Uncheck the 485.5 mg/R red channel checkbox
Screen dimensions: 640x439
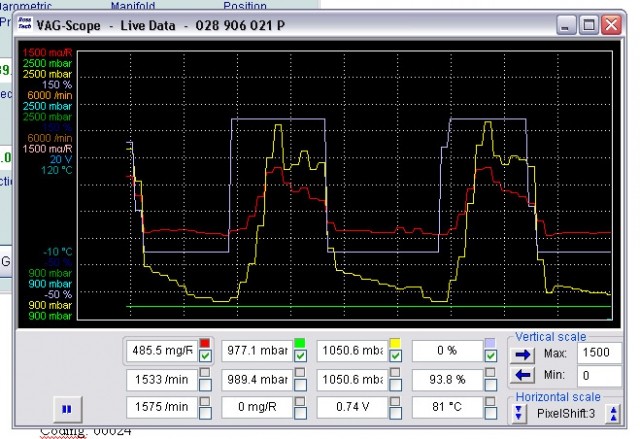tap(205, 356)
